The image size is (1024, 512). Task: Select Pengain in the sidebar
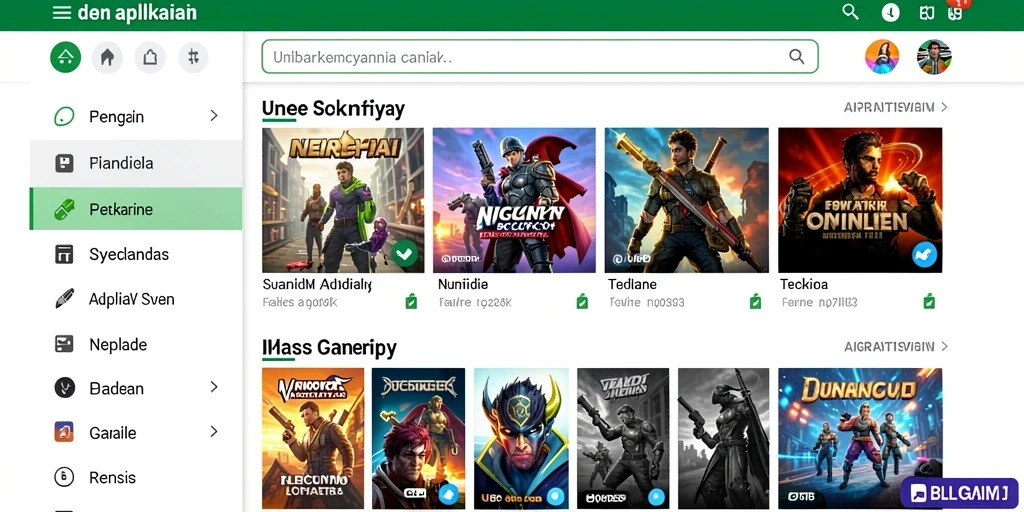click(136, 117)
